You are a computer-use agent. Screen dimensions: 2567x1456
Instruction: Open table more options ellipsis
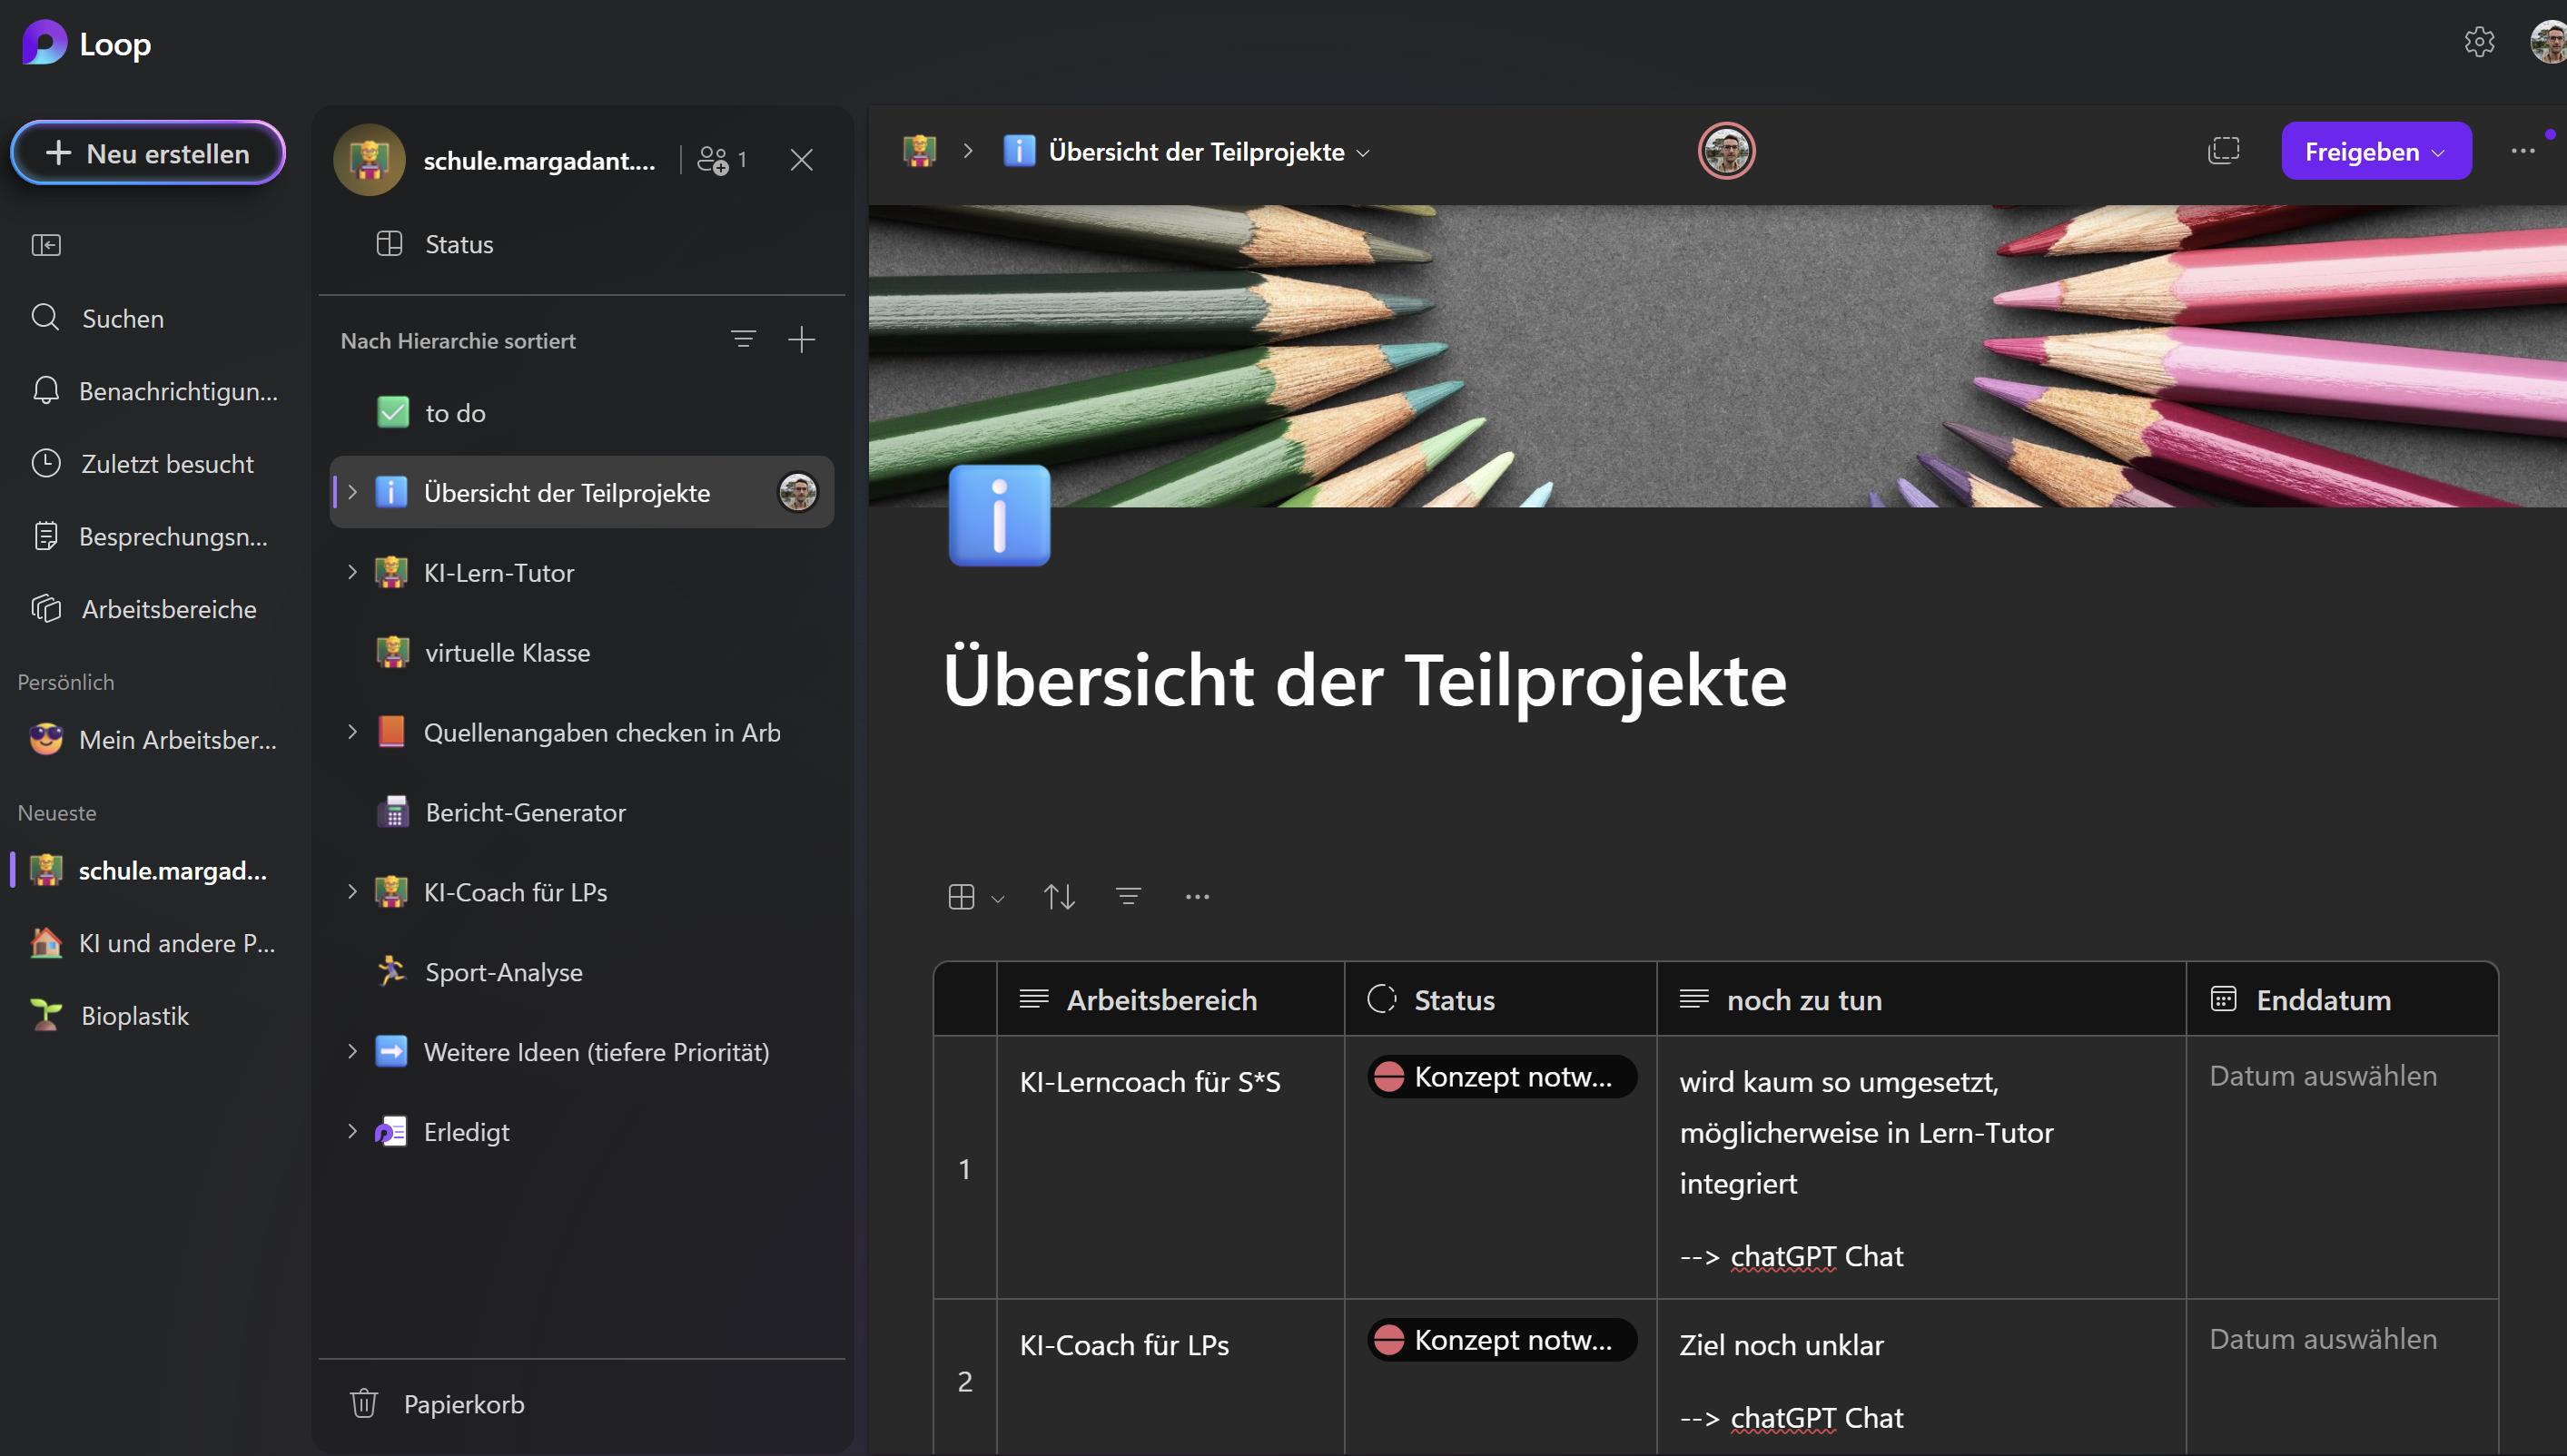point(1197,897)
